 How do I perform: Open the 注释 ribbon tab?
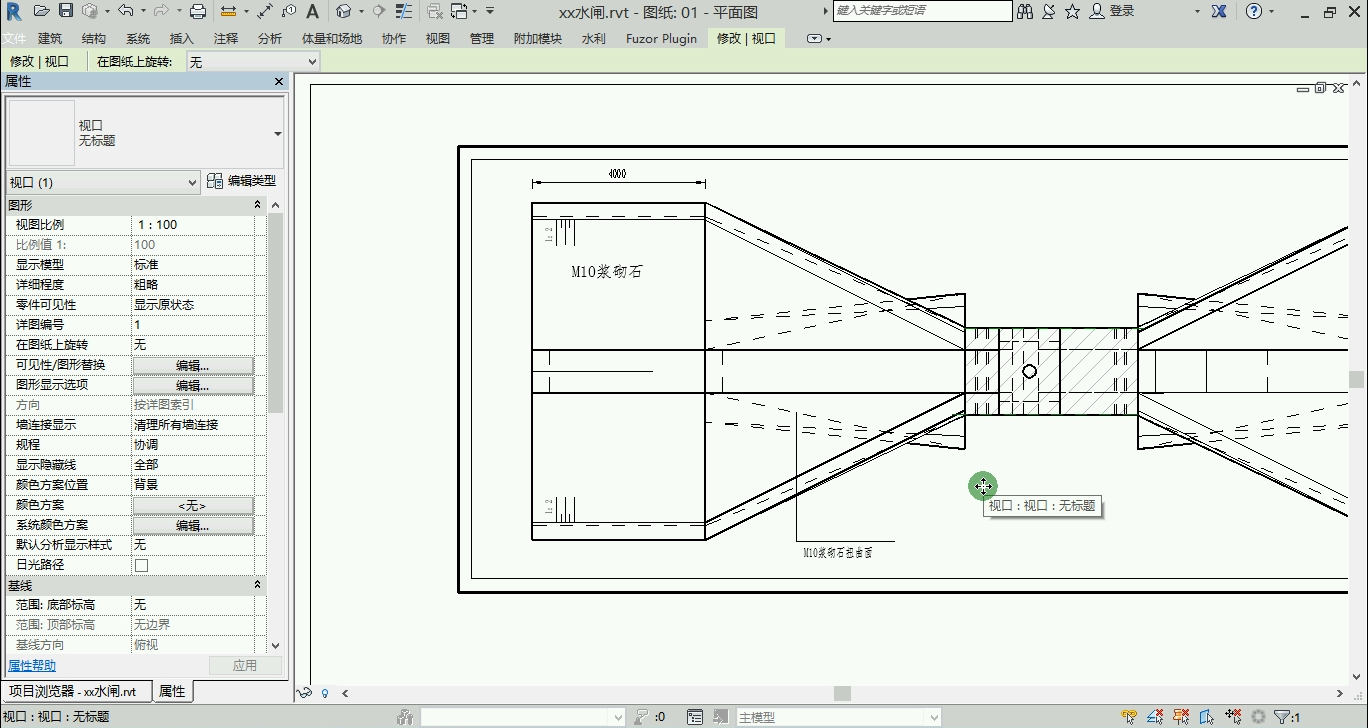226,39
